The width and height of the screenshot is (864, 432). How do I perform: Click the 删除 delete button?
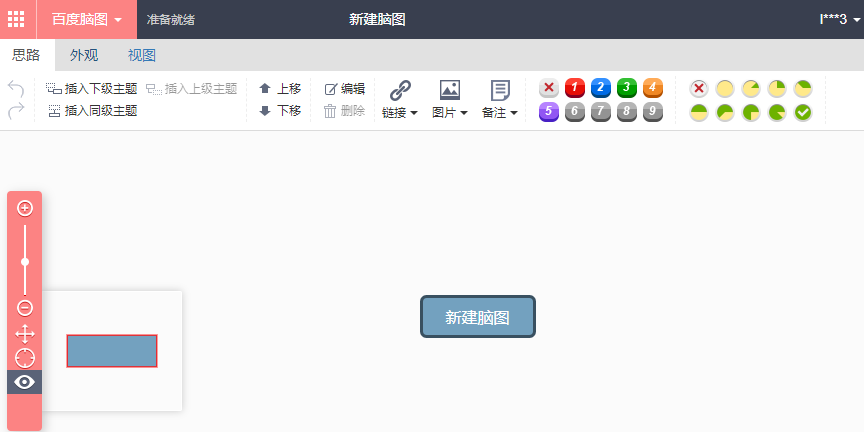coord(345,111)
